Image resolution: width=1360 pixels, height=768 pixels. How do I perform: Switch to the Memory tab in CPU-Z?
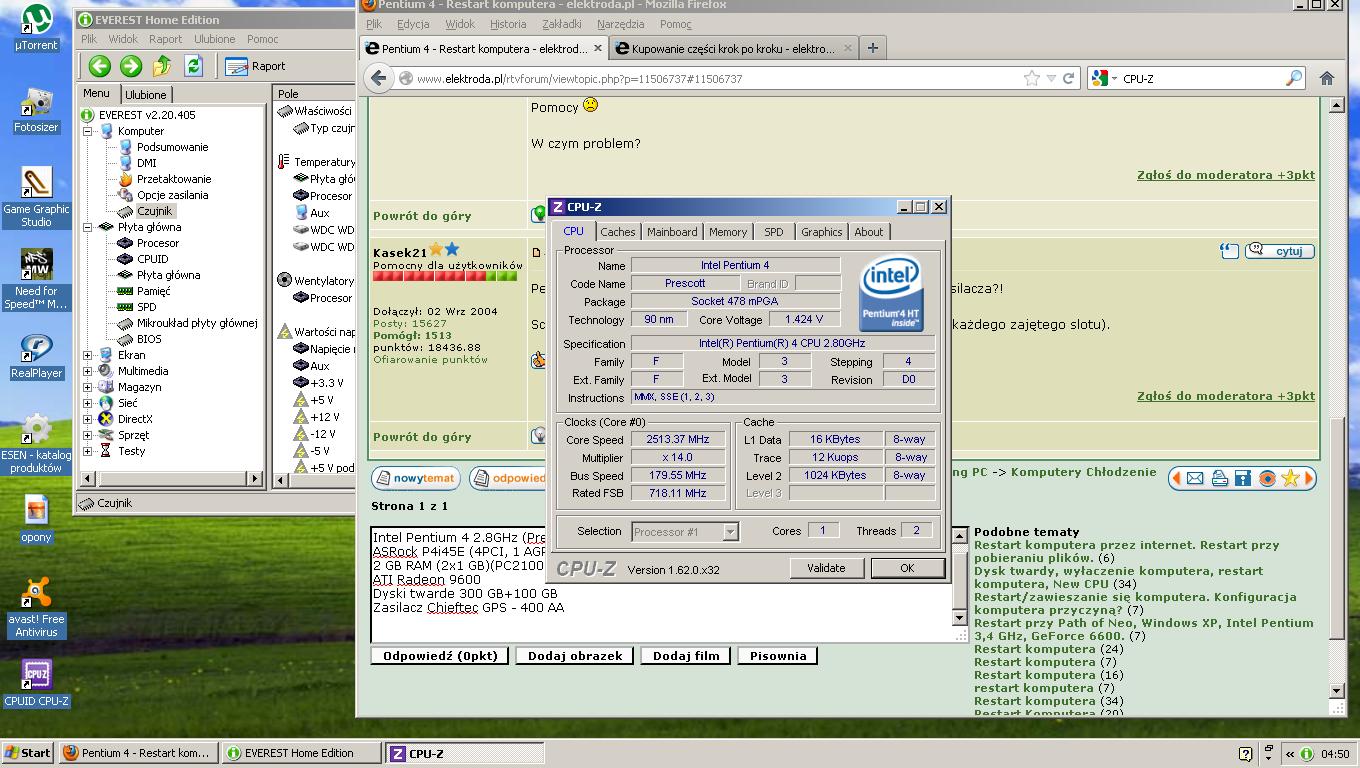point(727,232)
